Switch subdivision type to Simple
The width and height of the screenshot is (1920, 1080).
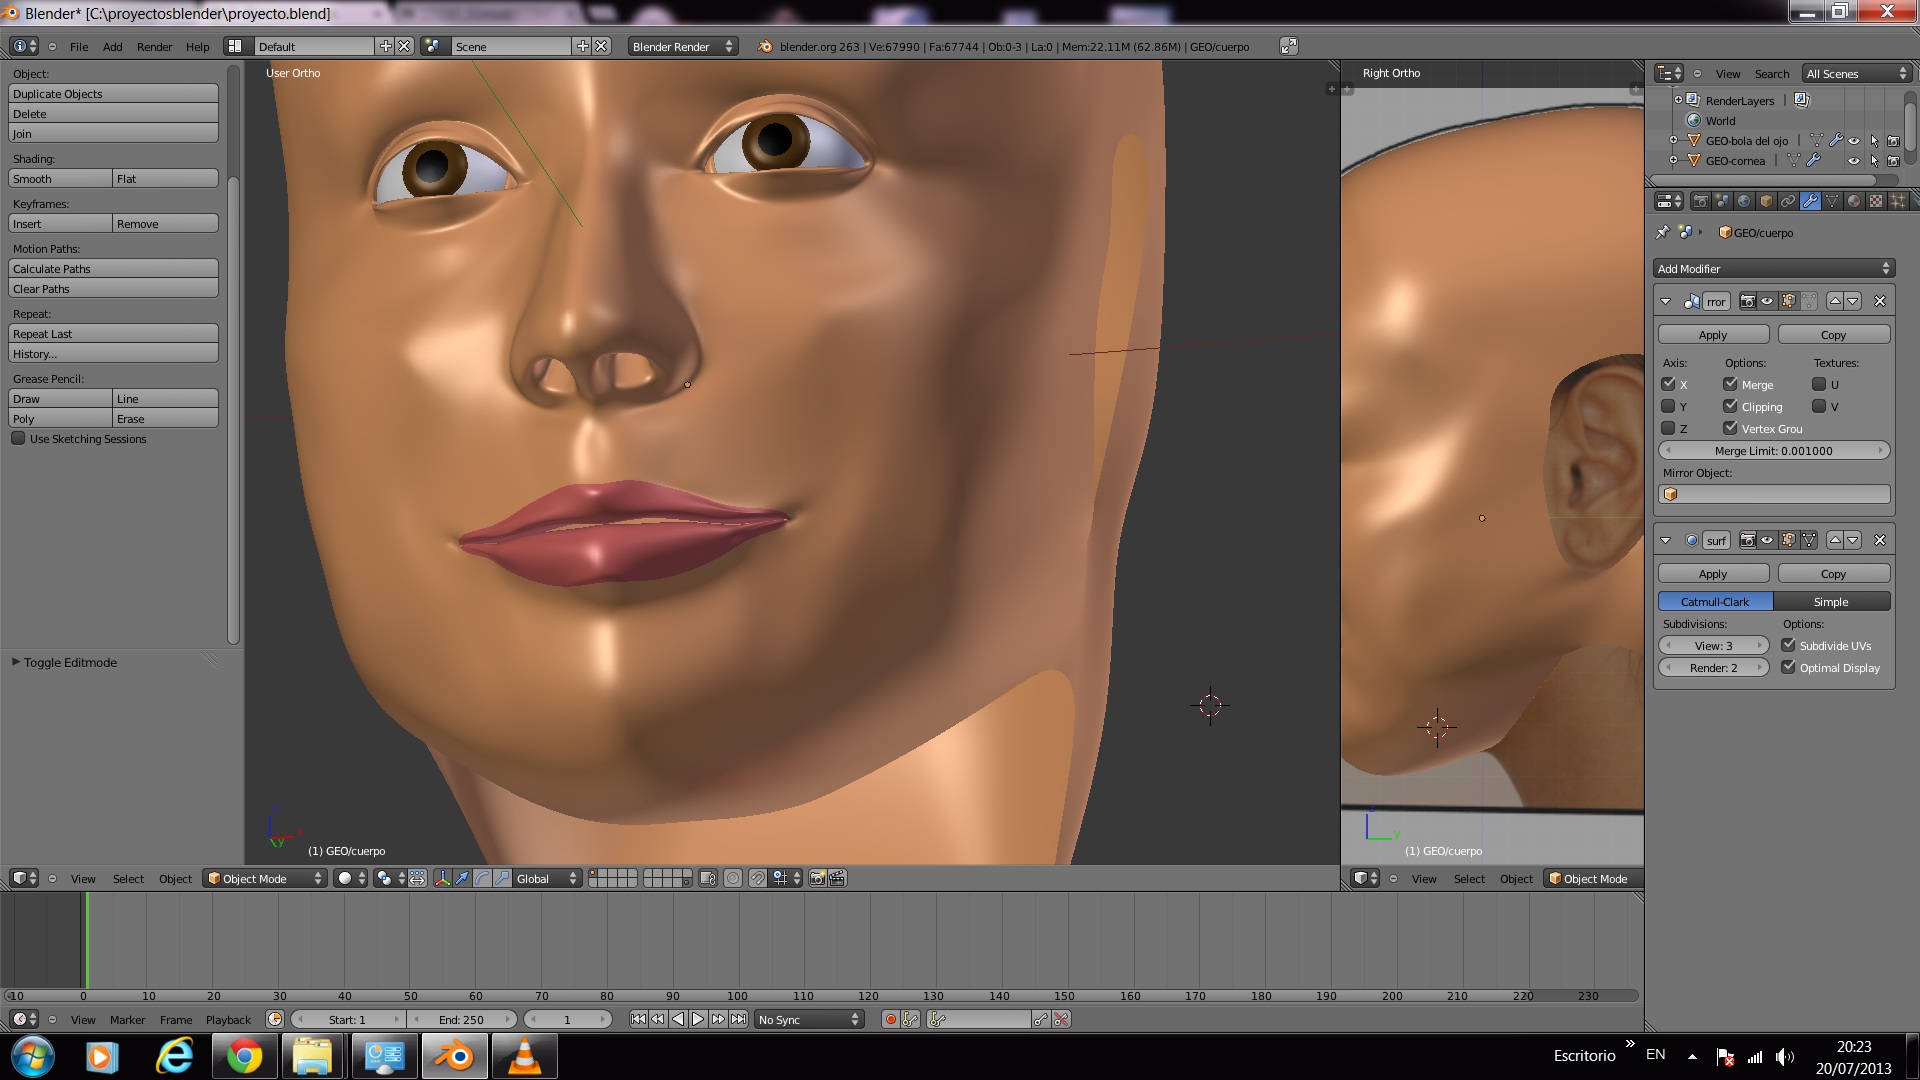point(1831,601)
